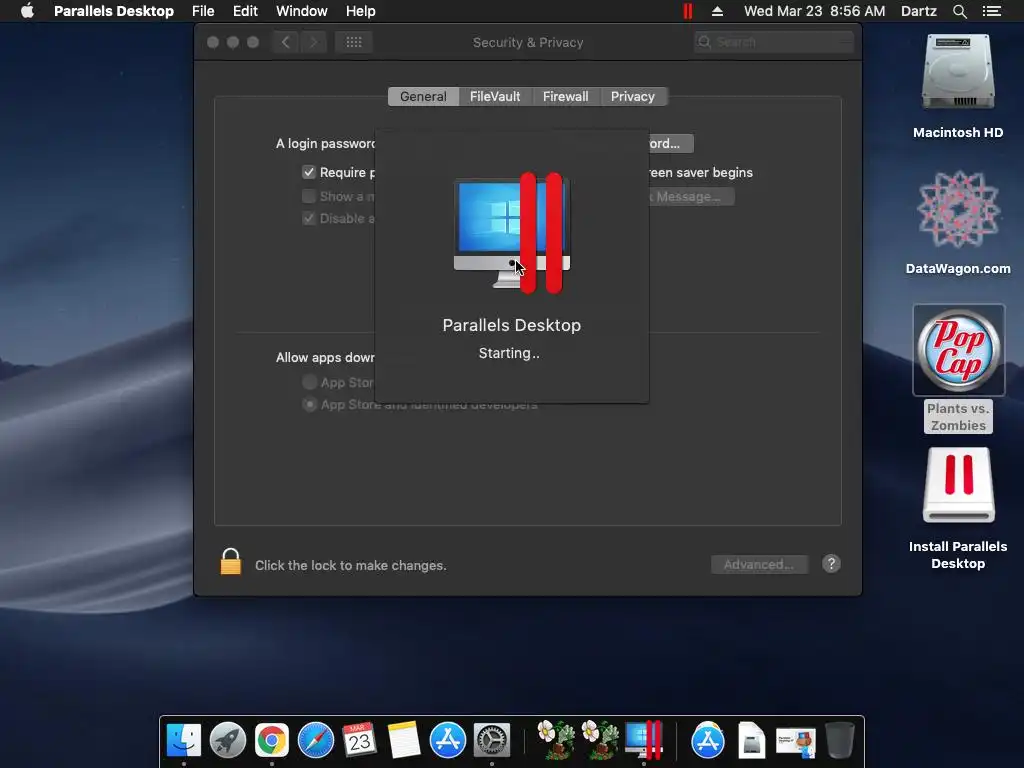Select the App Store radio button
The height and width of the screenshot is (768, 1024).
pyautogui.click(x=310, y=382)
